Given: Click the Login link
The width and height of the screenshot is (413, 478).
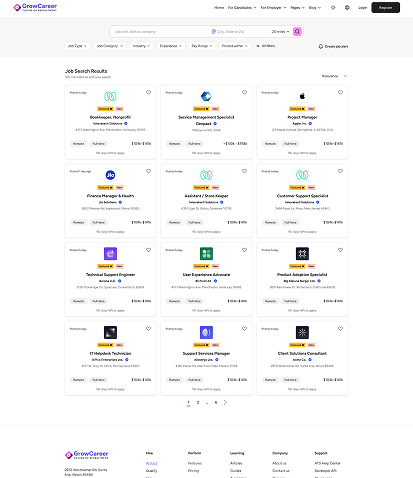Looking at the screenshot, I should 362,7.
